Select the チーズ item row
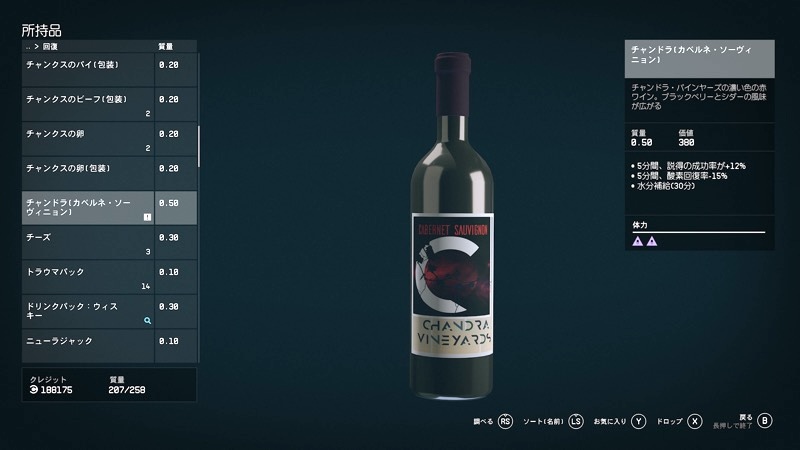800x450 pixels. coord(109,242)
